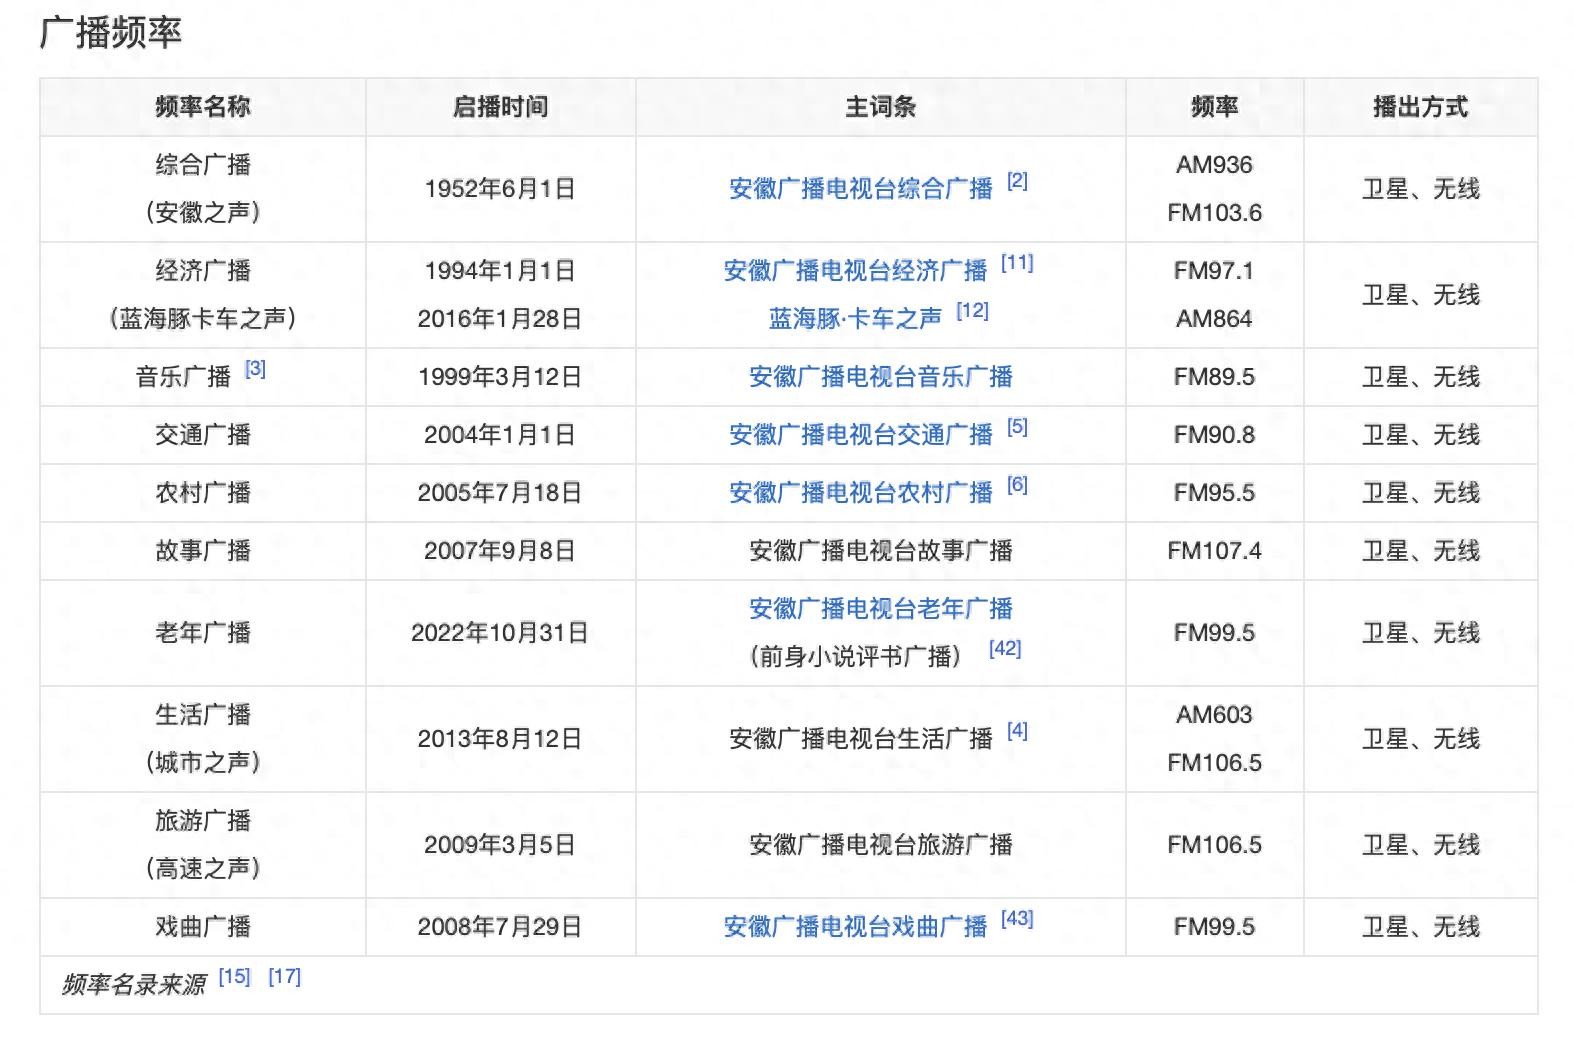Open the 安徽广播电视台经济广播 link
1574x1038 pixels.
pos(855,271)
